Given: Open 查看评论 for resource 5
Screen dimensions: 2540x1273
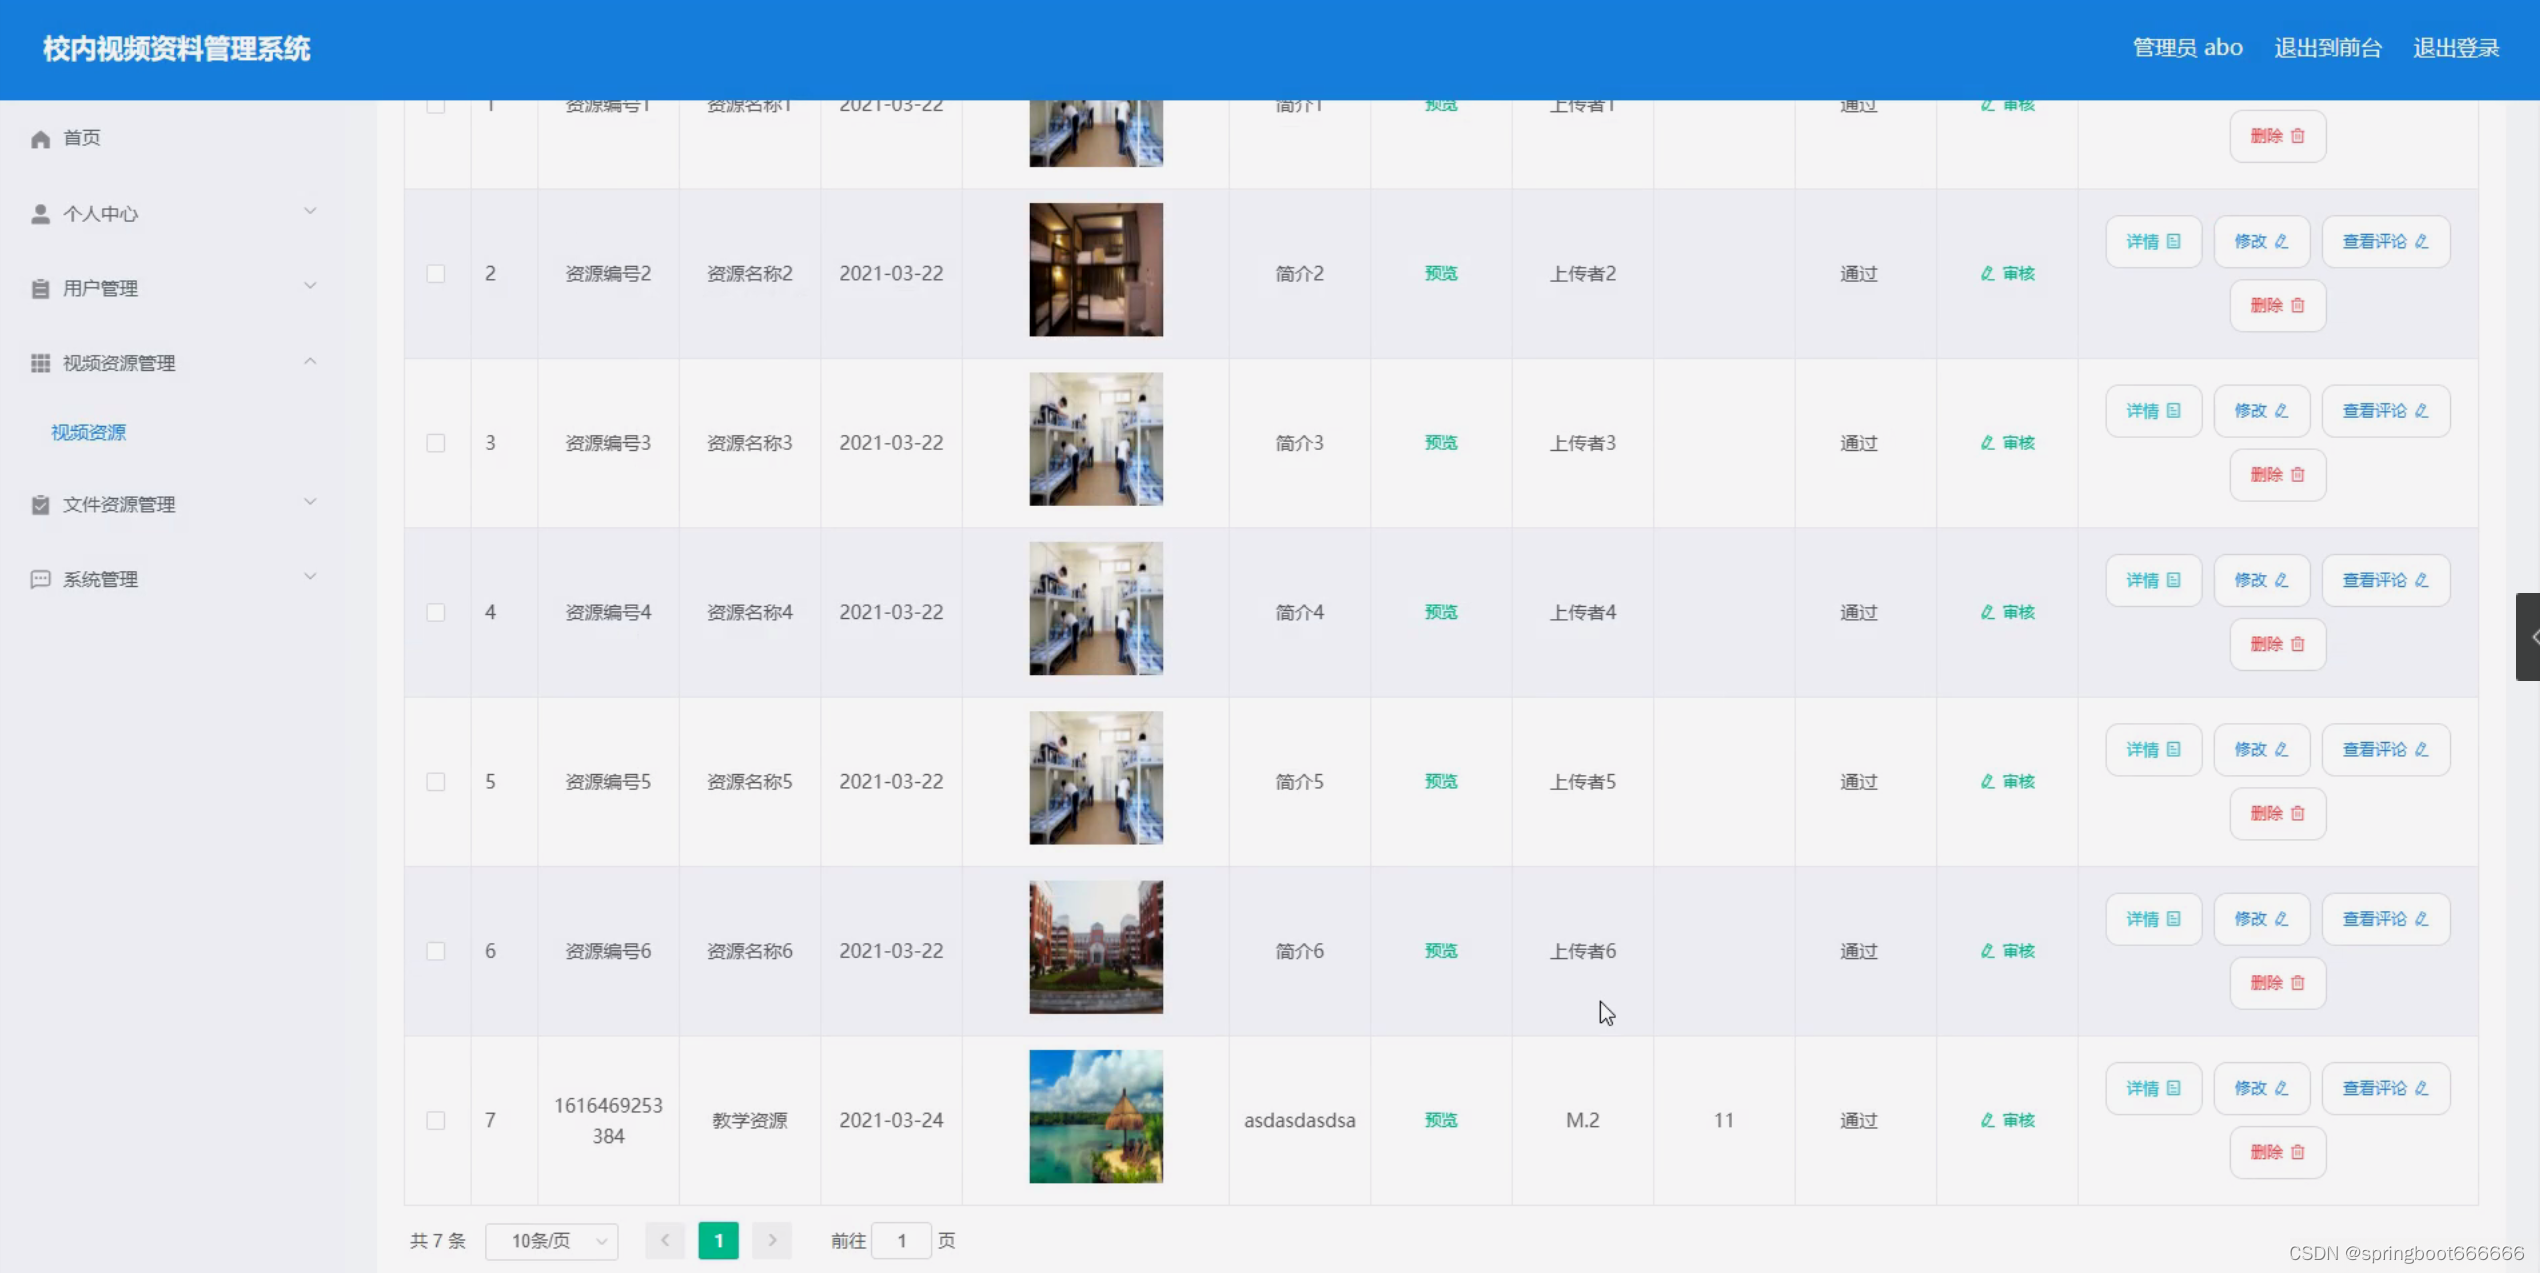Looking at the screenshot, I should click(2385, 750).
